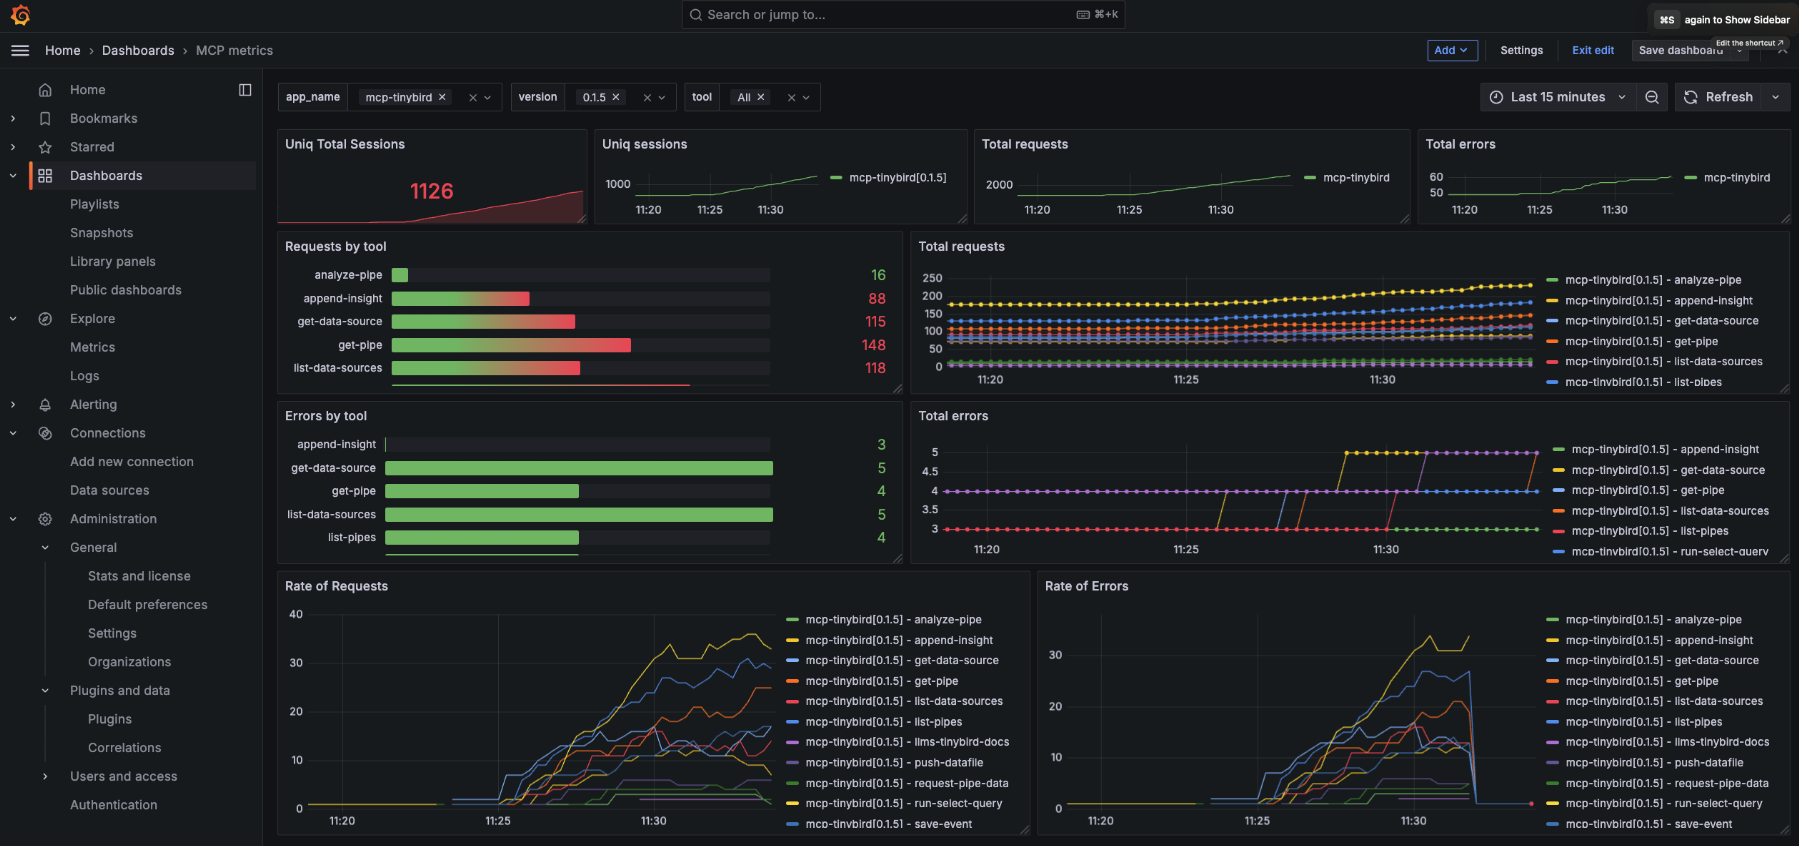Remove the 0.1.5 version value
This screenshot has width=1799, height=846.
click(616, 97)
